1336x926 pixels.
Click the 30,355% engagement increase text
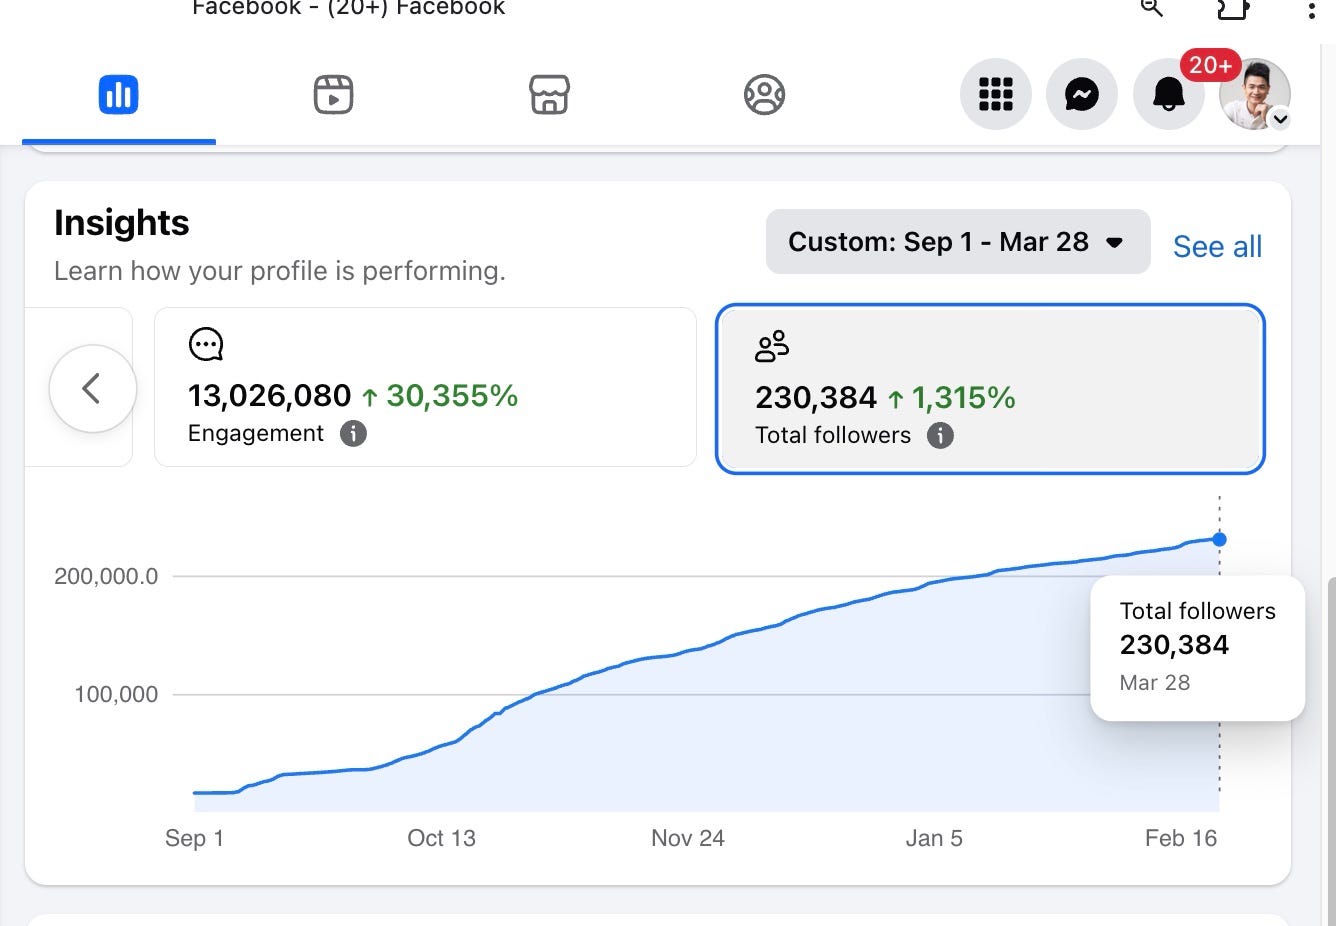tap(452, 396)
